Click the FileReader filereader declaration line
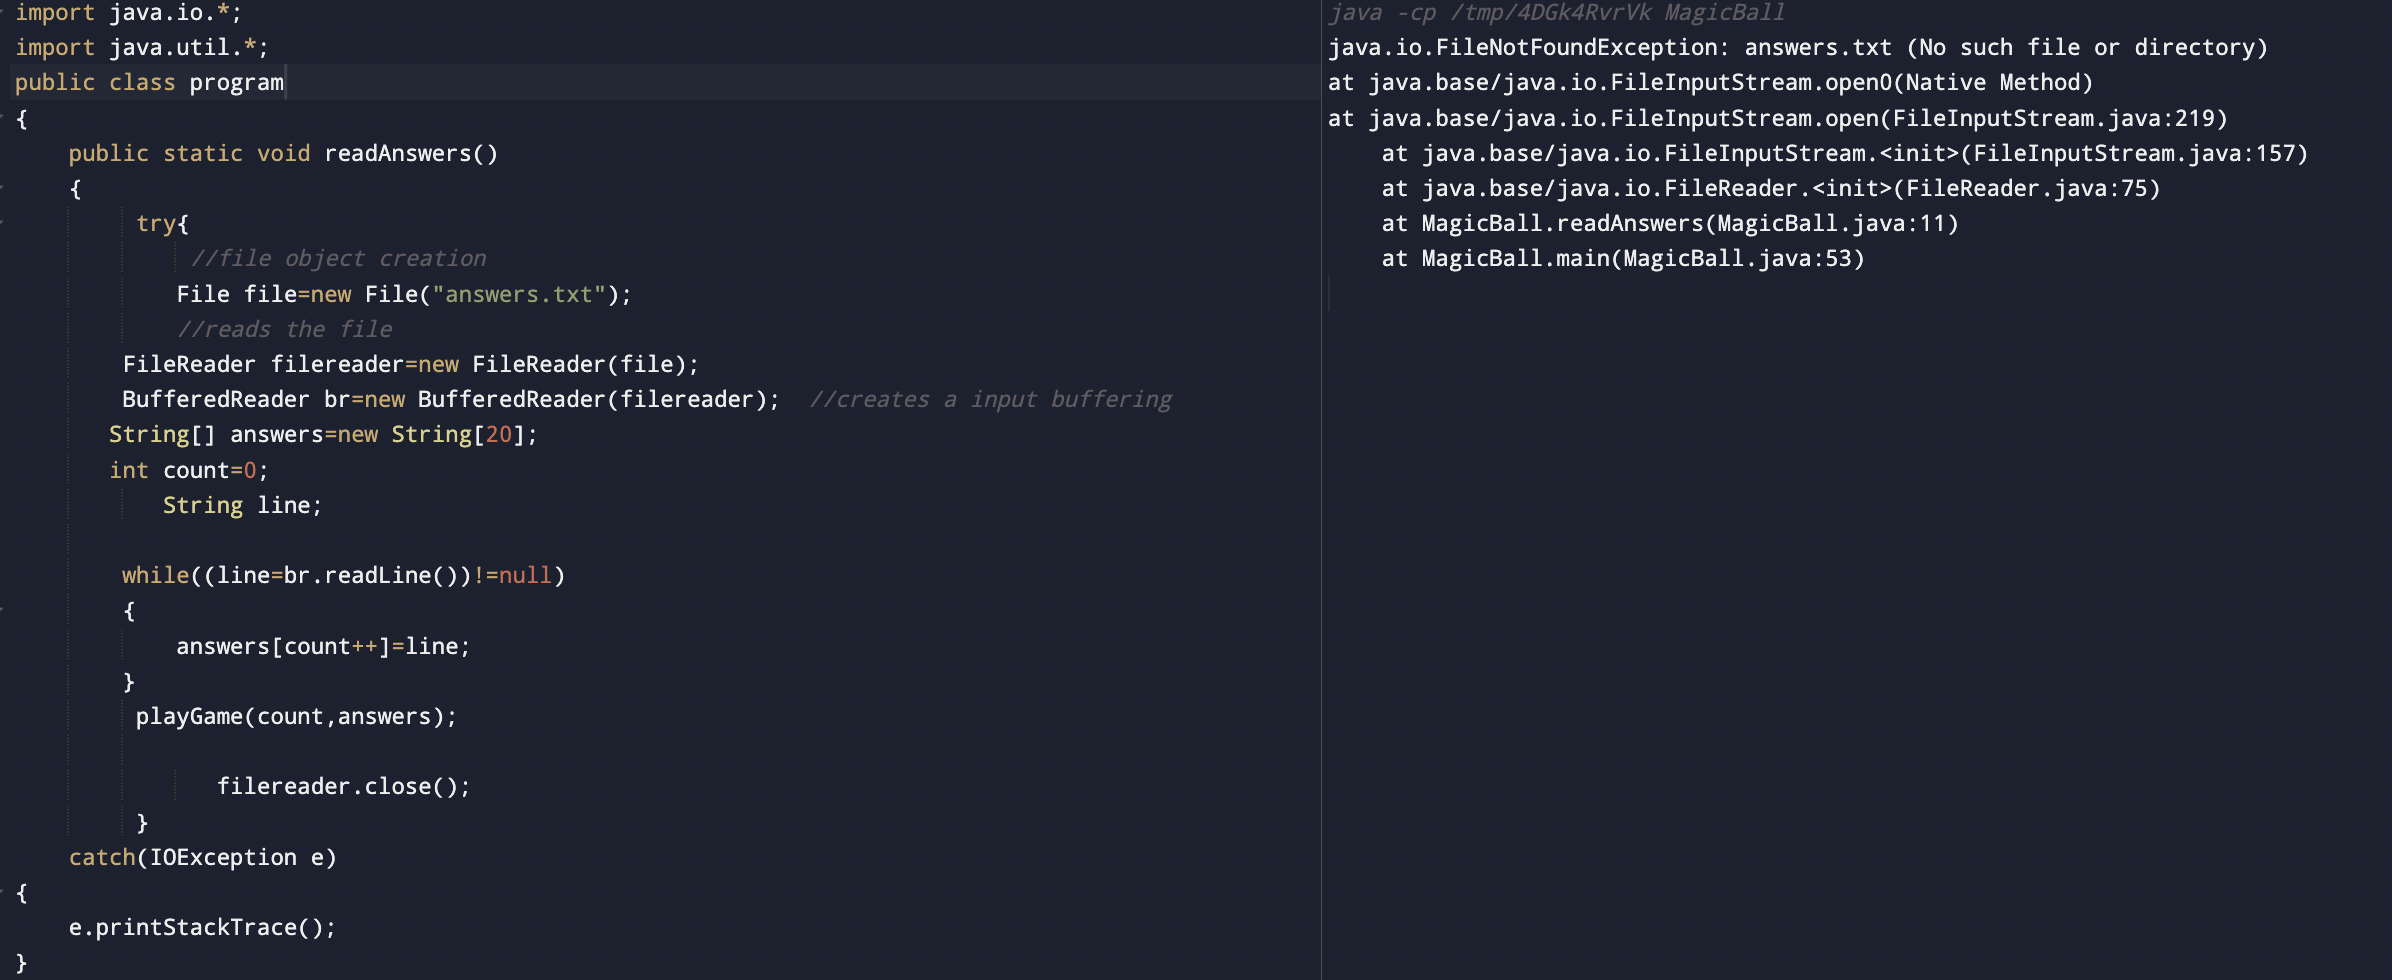Viewport: 2392px width, 980px height. click(x=410, y=364)
